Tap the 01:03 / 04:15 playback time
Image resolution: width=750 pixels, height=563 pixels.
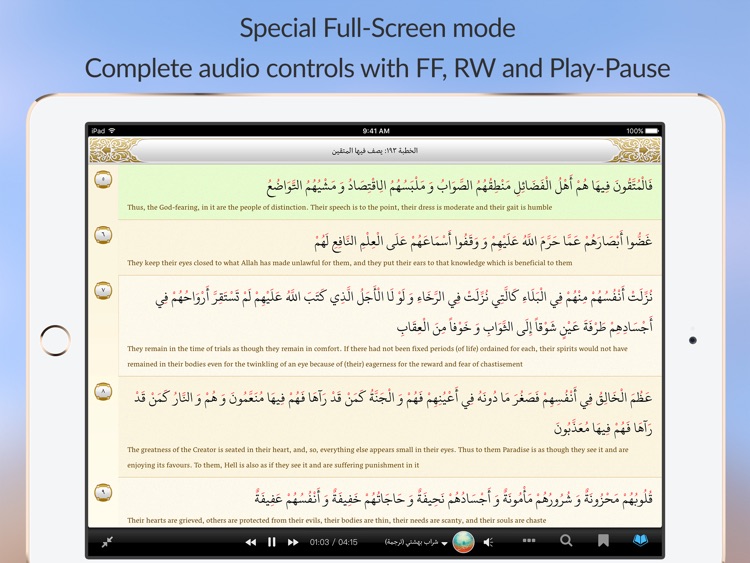pos(333,542)
